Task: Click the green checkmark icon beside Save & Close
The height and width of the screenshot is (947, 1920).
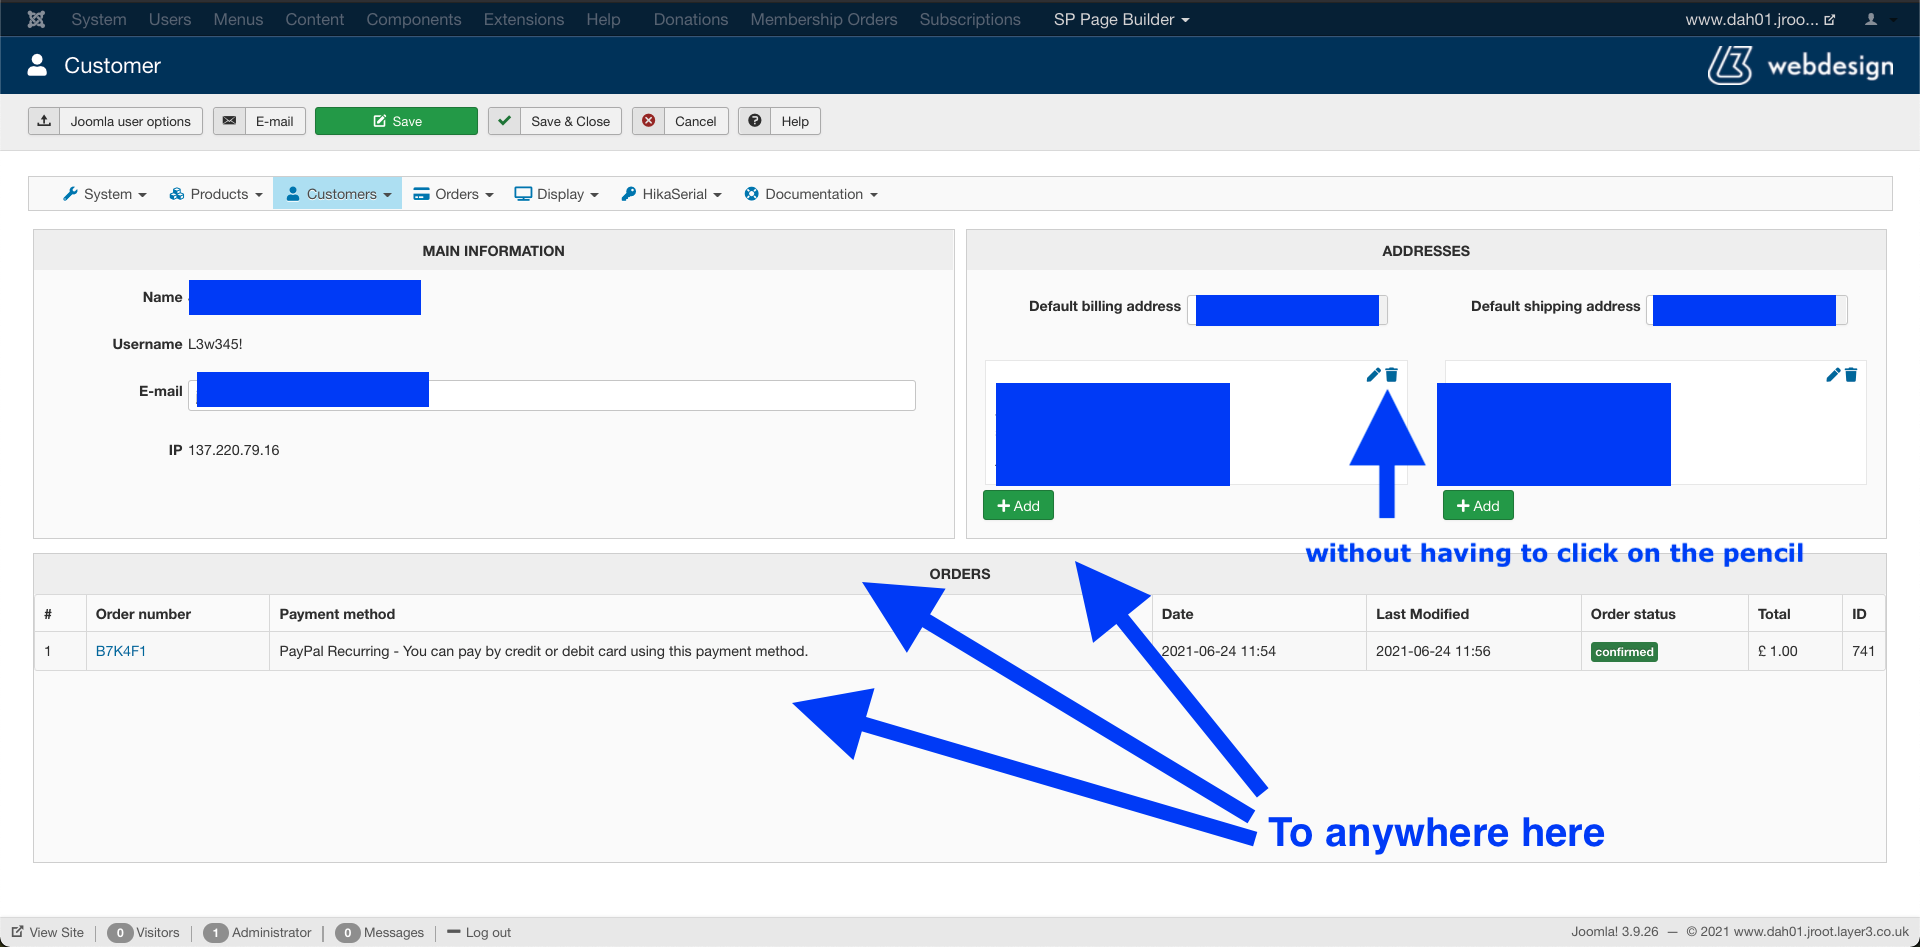Action: coord(505,121)
